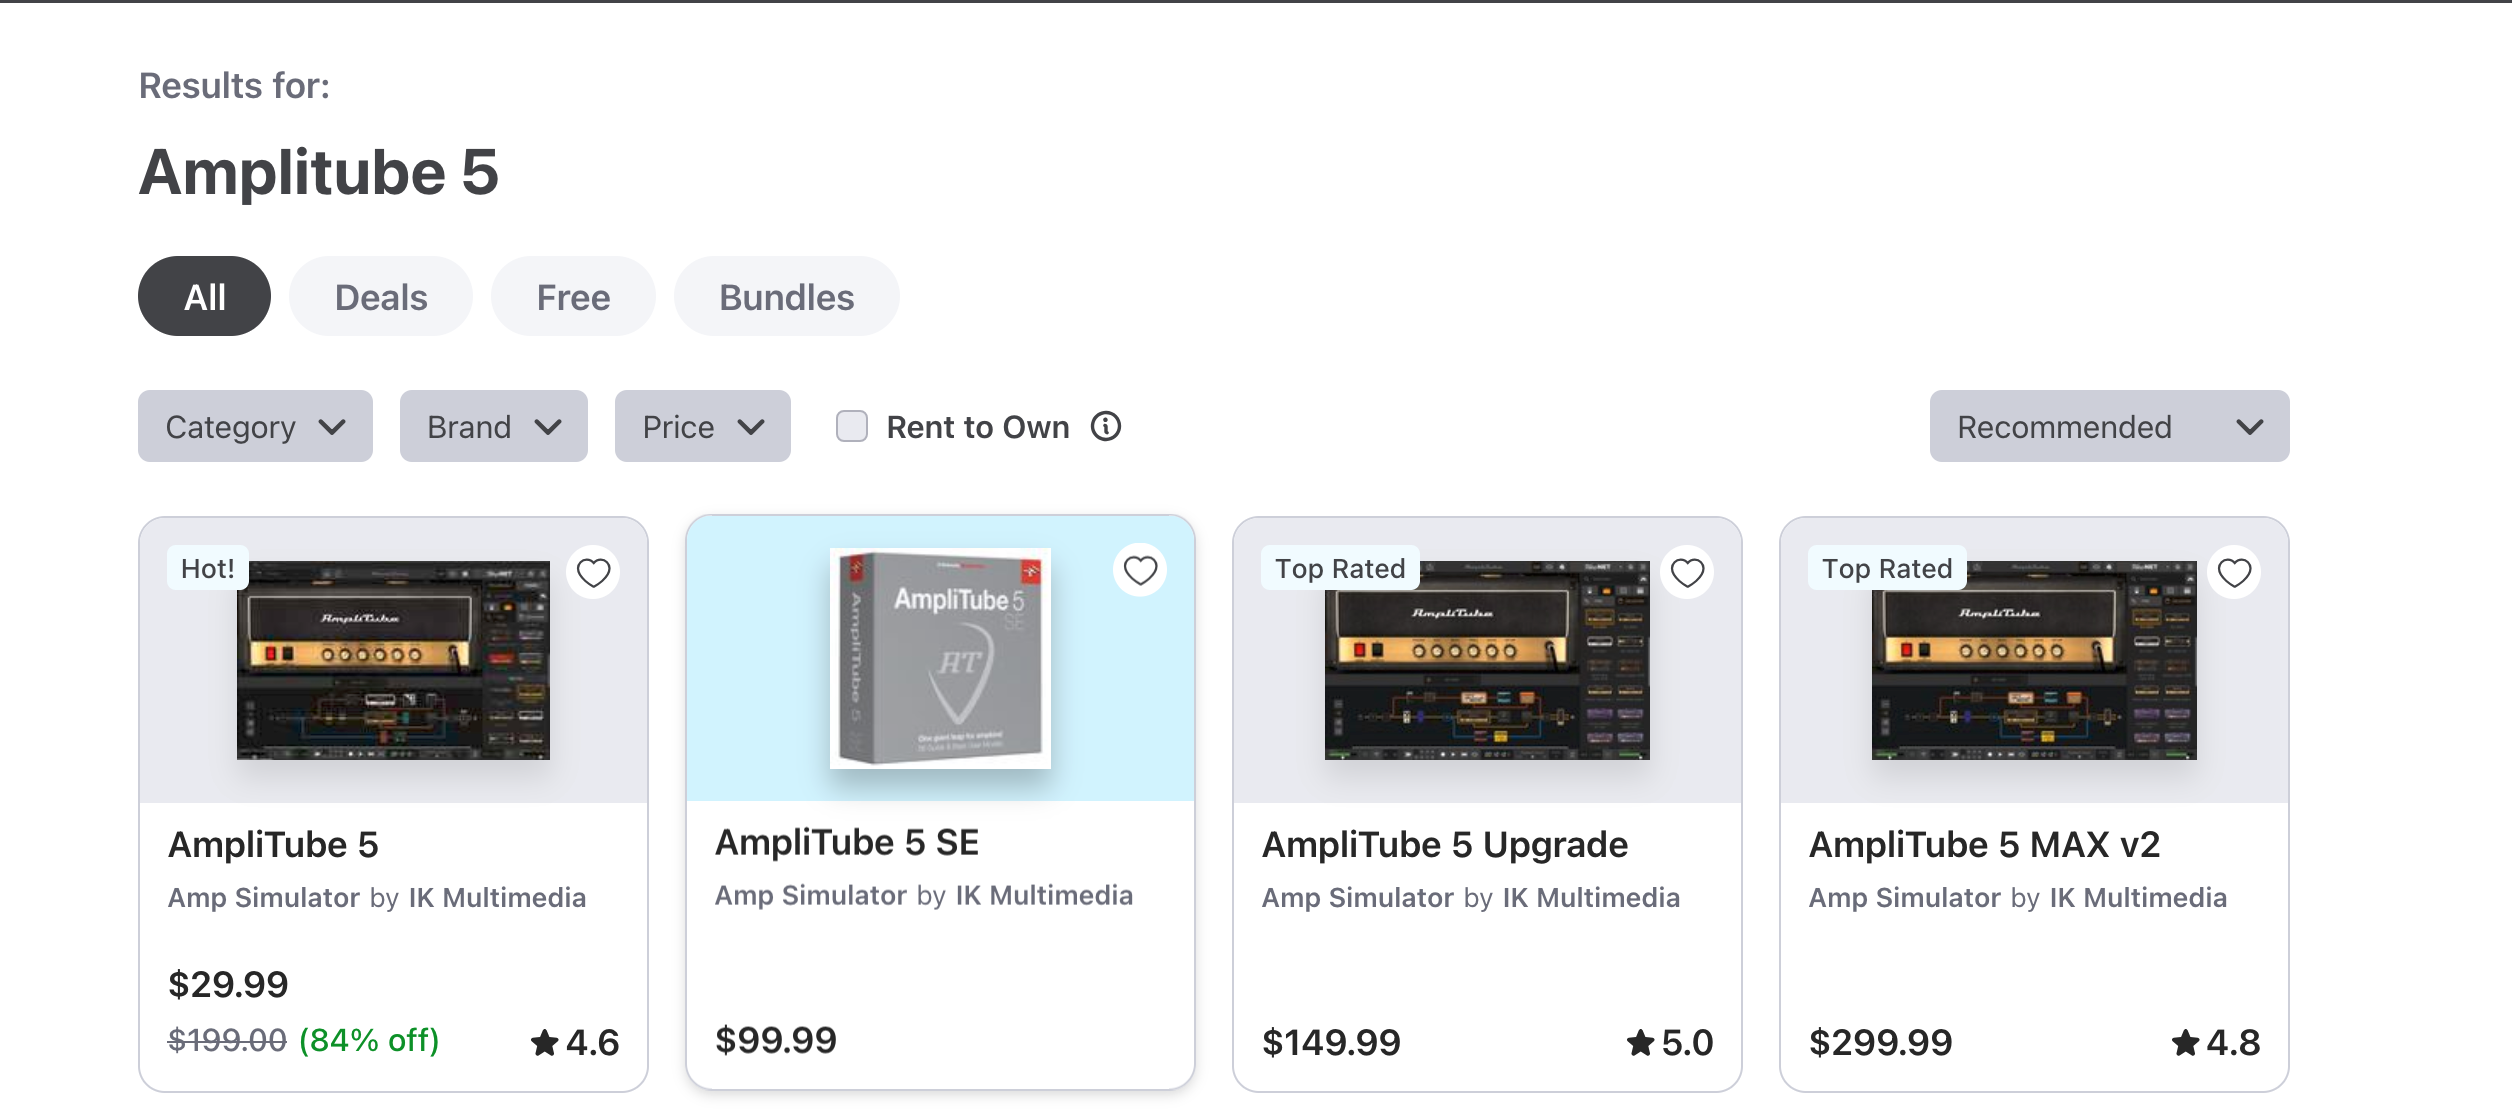Click star rating 5.0 on AmpliTube 5 Upgrade

pyautogui.click(x=1669, y=1043)
